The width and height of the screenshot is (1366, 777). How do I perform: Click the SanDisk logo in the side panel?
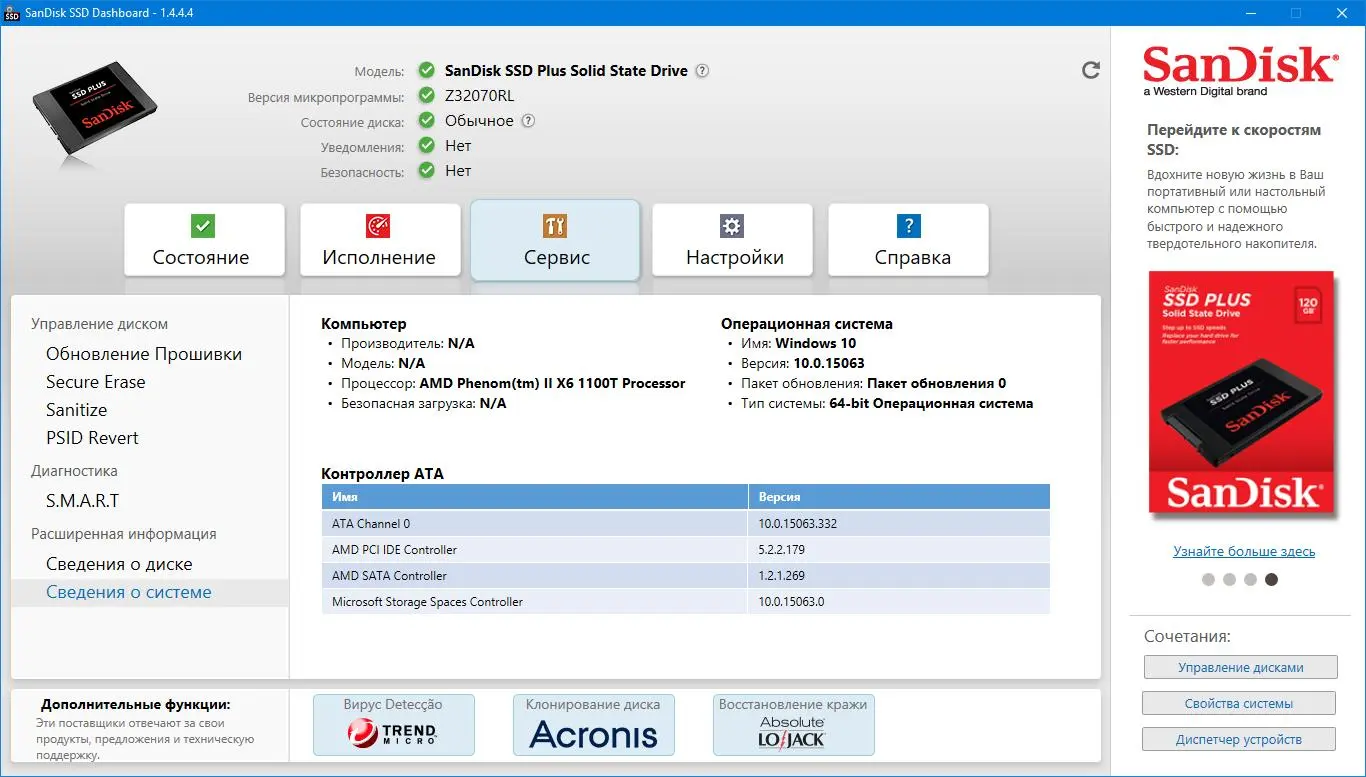(x=1239, y=70)
